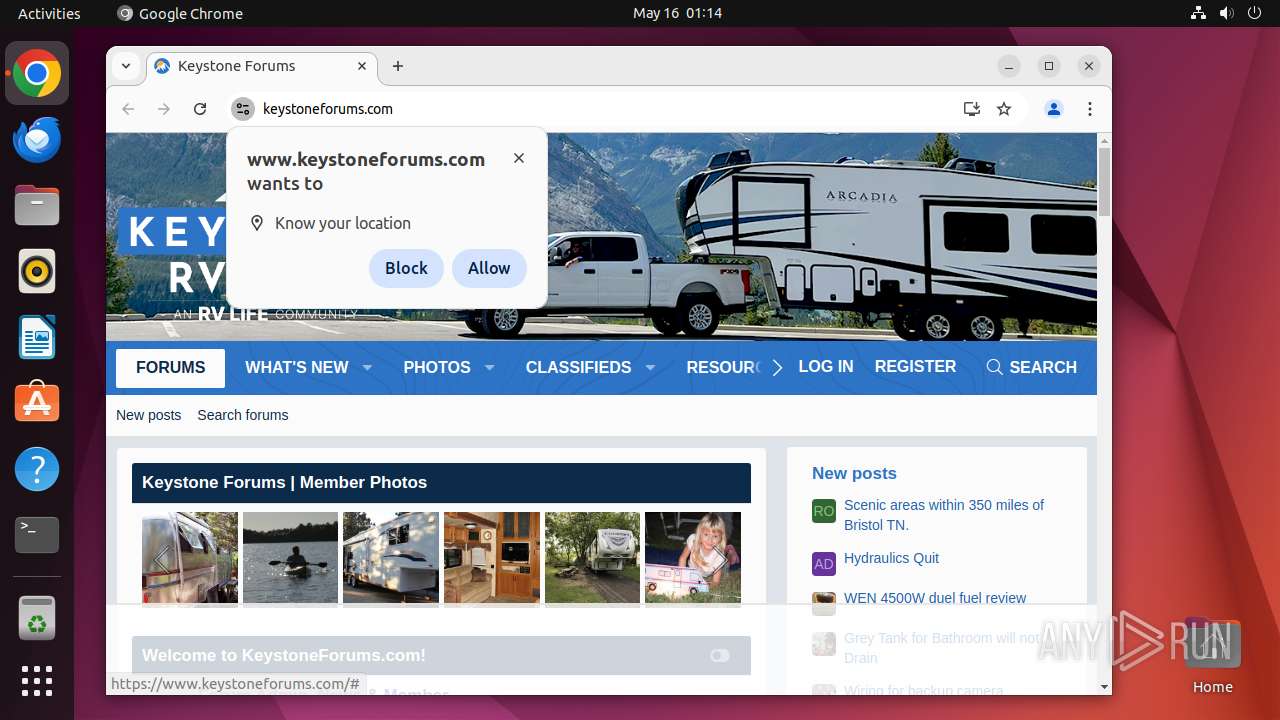
Task: Dismiss the location permission popup
Action: pos(519,158)
